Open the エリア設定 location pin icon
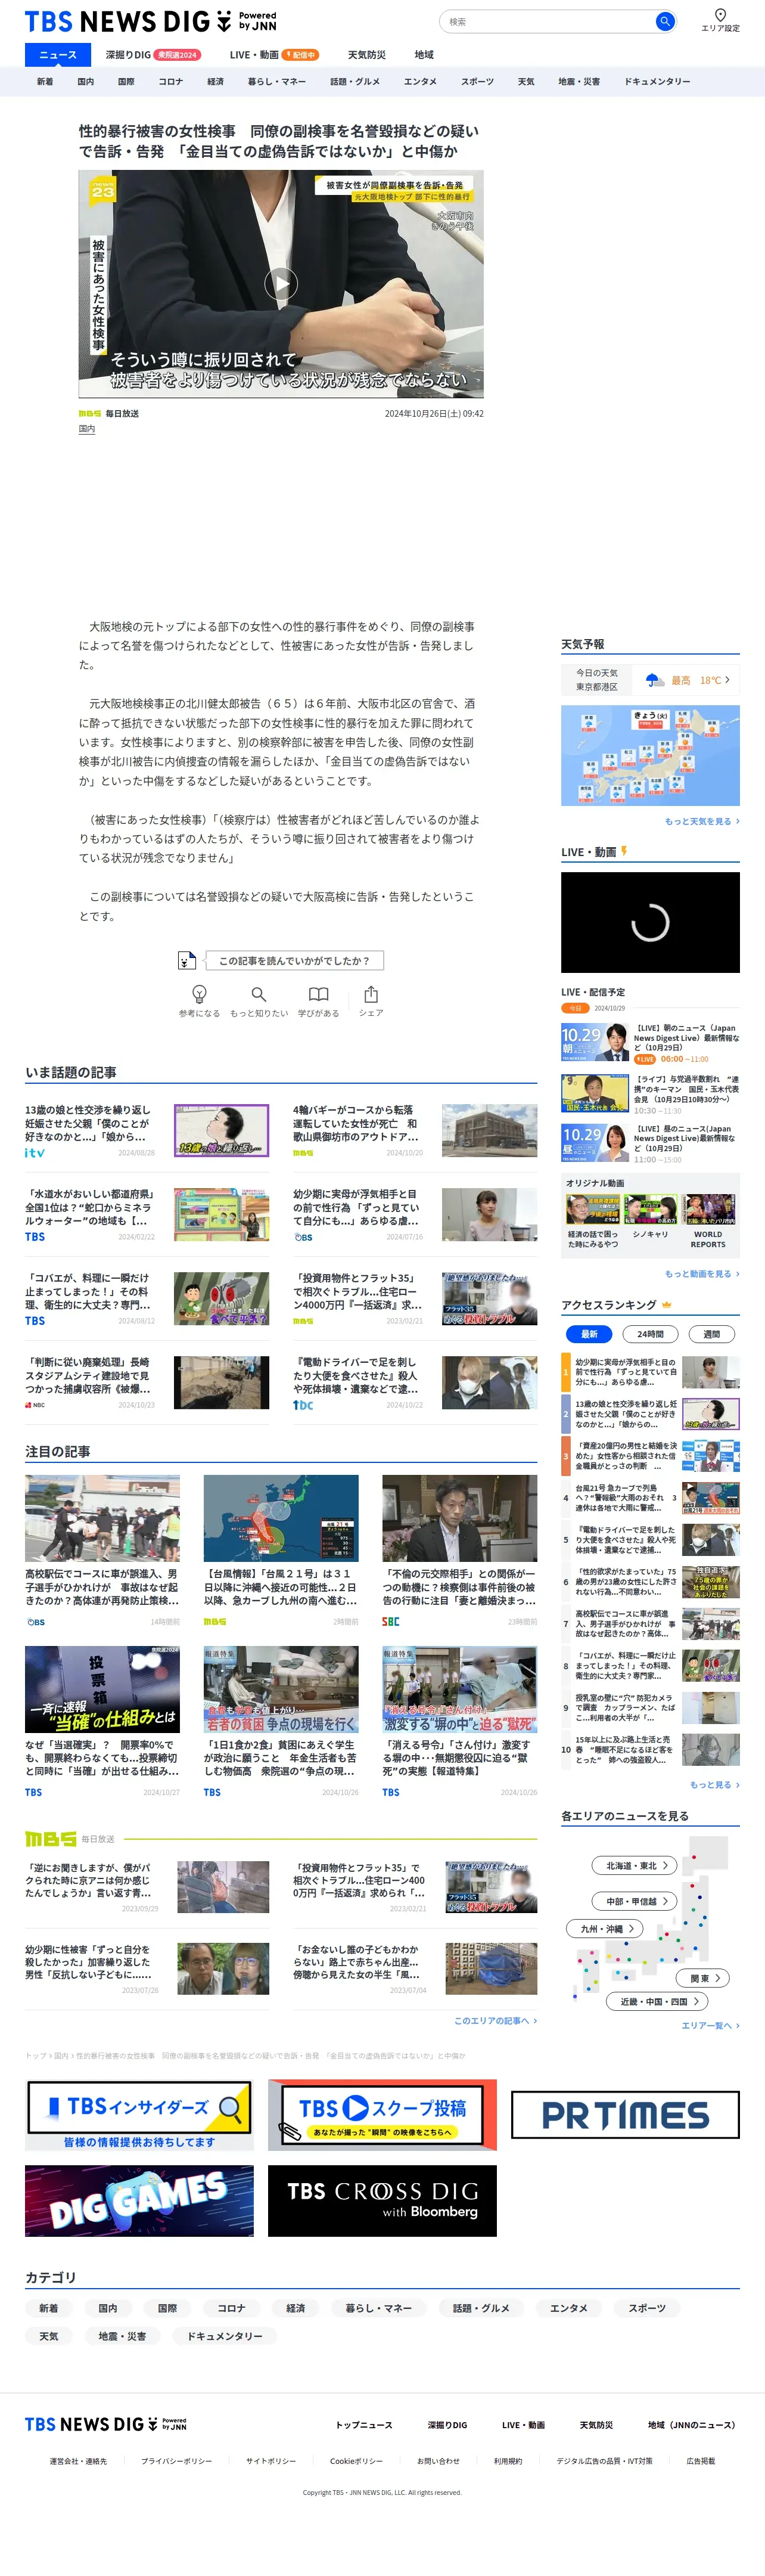 [720, 15]
